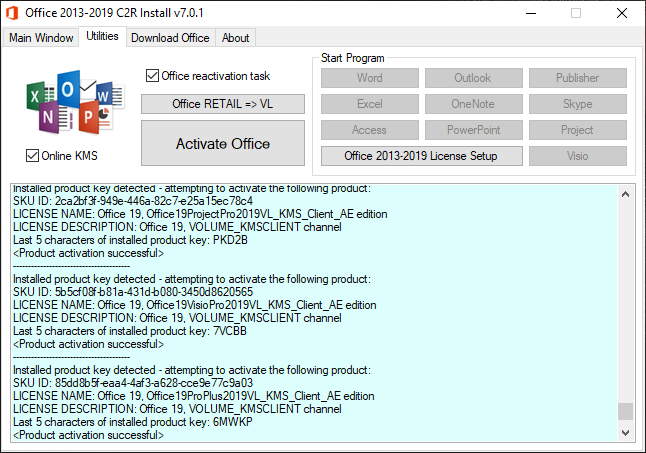646x453 pixels.
Task: Open the Download Office tab
Action: point(170,38)
